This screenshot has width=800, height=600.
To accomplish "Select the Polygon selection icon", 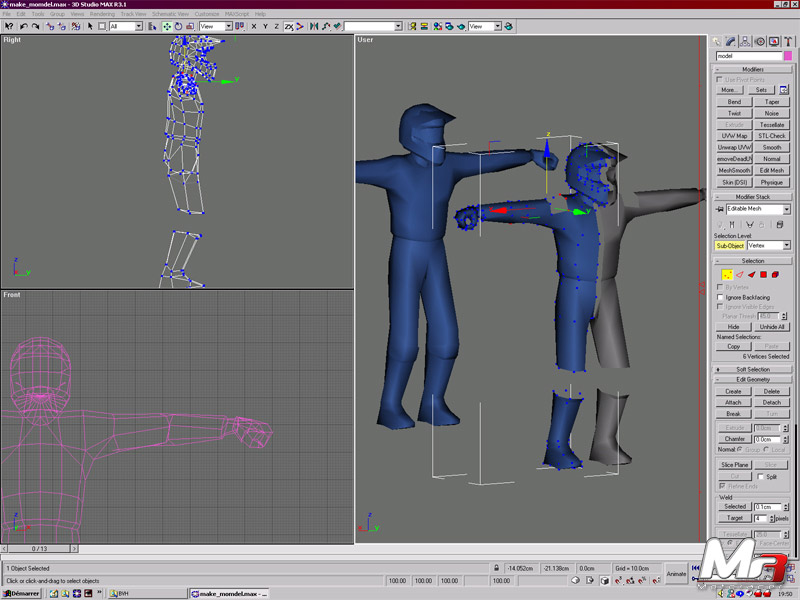I will pyautogui.click(x=763, y=274).
